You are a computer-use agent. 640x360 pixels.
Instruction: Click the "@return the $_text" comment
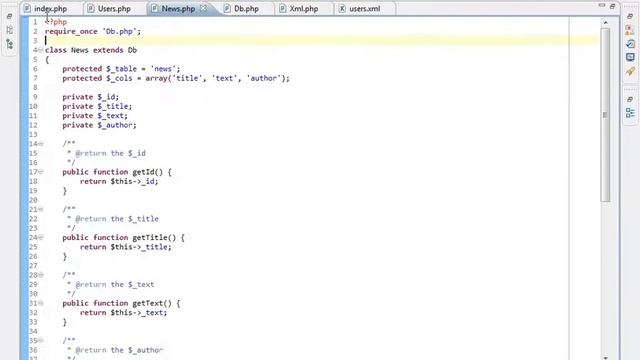(x=115, y=284)
